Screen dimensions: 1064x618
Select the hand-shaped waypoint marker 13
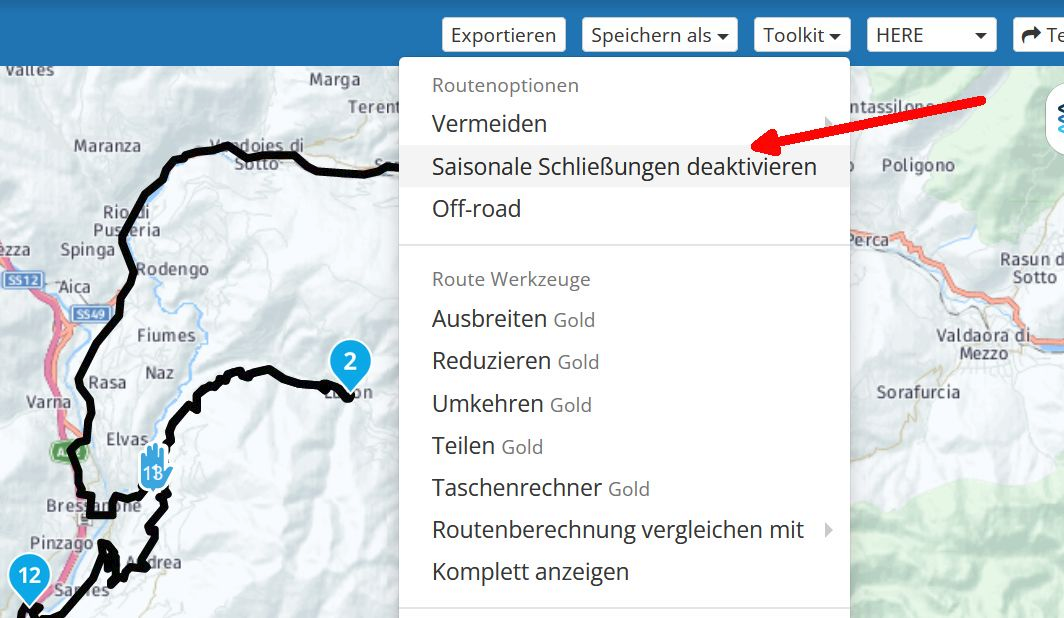coord(155,467)
